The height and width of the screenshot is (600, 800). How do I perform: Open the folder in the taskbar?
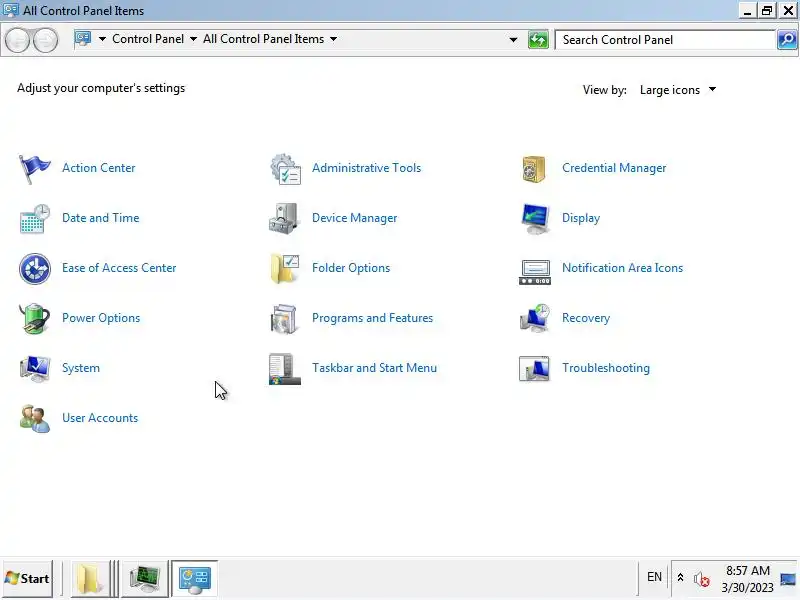point(90,579)
